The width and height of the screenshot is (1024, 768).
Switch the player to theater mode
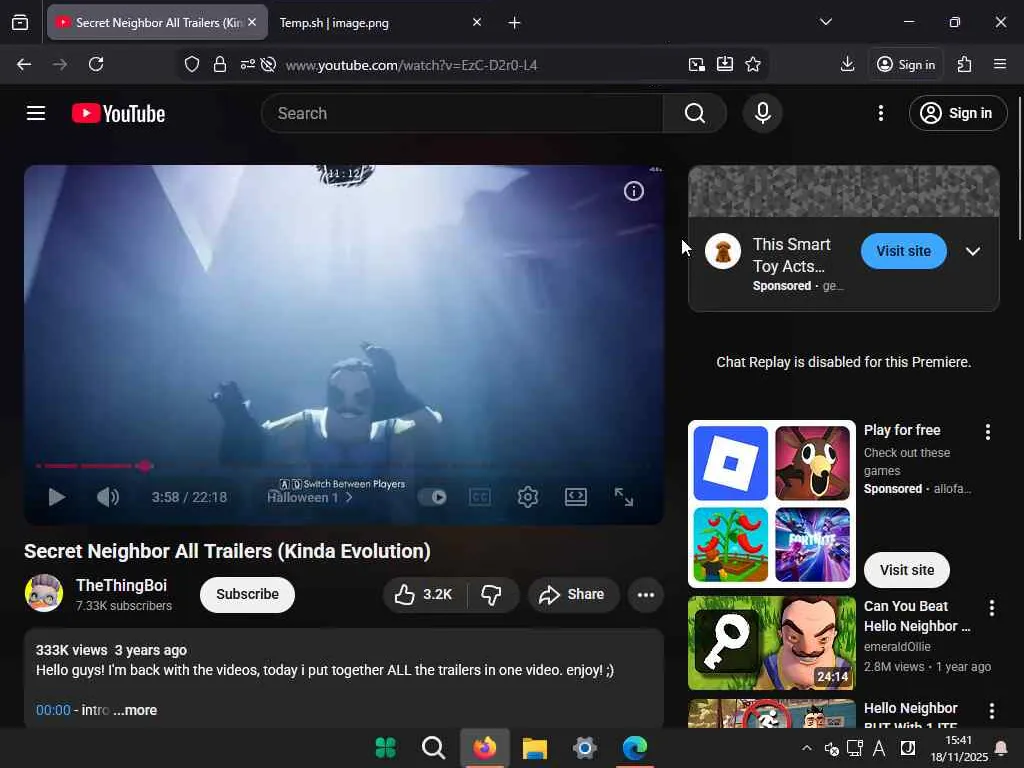(575, 498)
